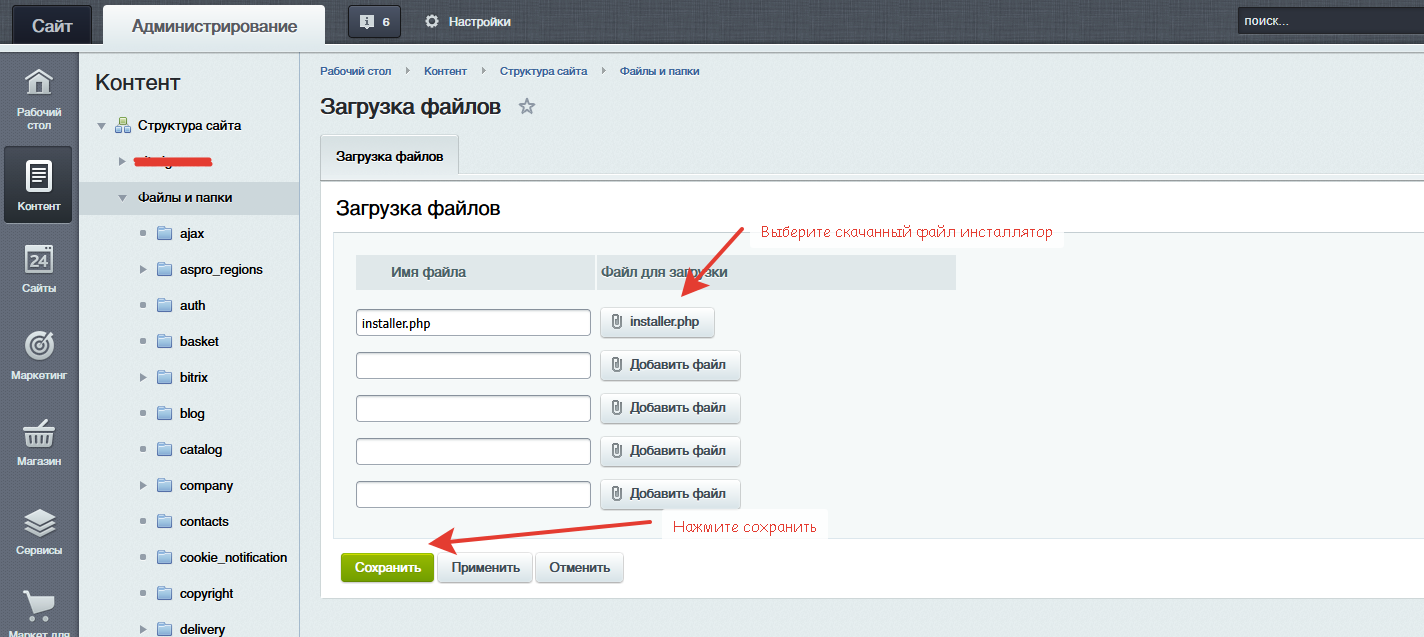The width and height of the screenshot is (1424, 637).
Task: Collapse the Структура сайта tree node
Action: [x=101, y=126]
